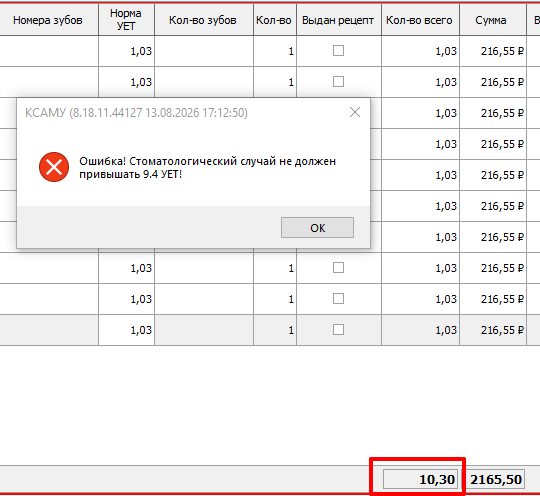Tick 'Выдан рецепт' checkbox just above highlighted row
This screenshot has height=496, width=540.
click(x=338, y=299)
